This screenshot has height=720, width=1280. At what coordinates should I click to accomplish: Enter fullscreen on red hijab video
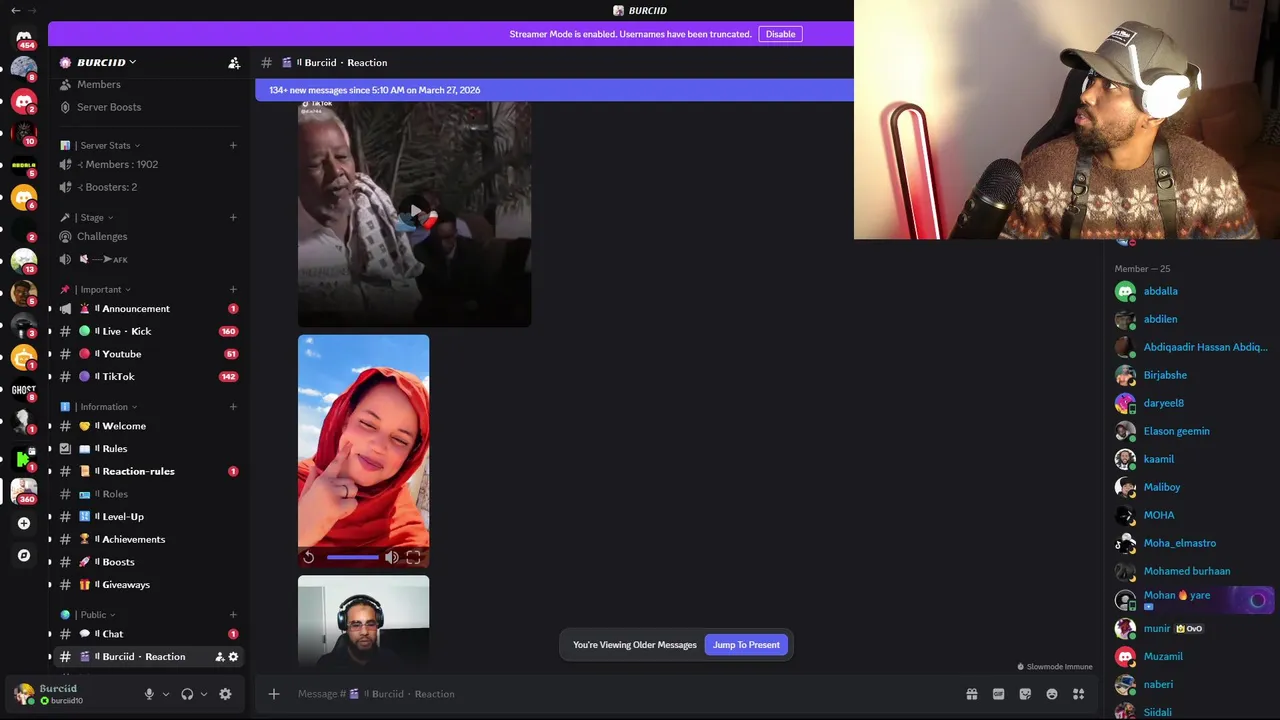click(x=413, y=558)
